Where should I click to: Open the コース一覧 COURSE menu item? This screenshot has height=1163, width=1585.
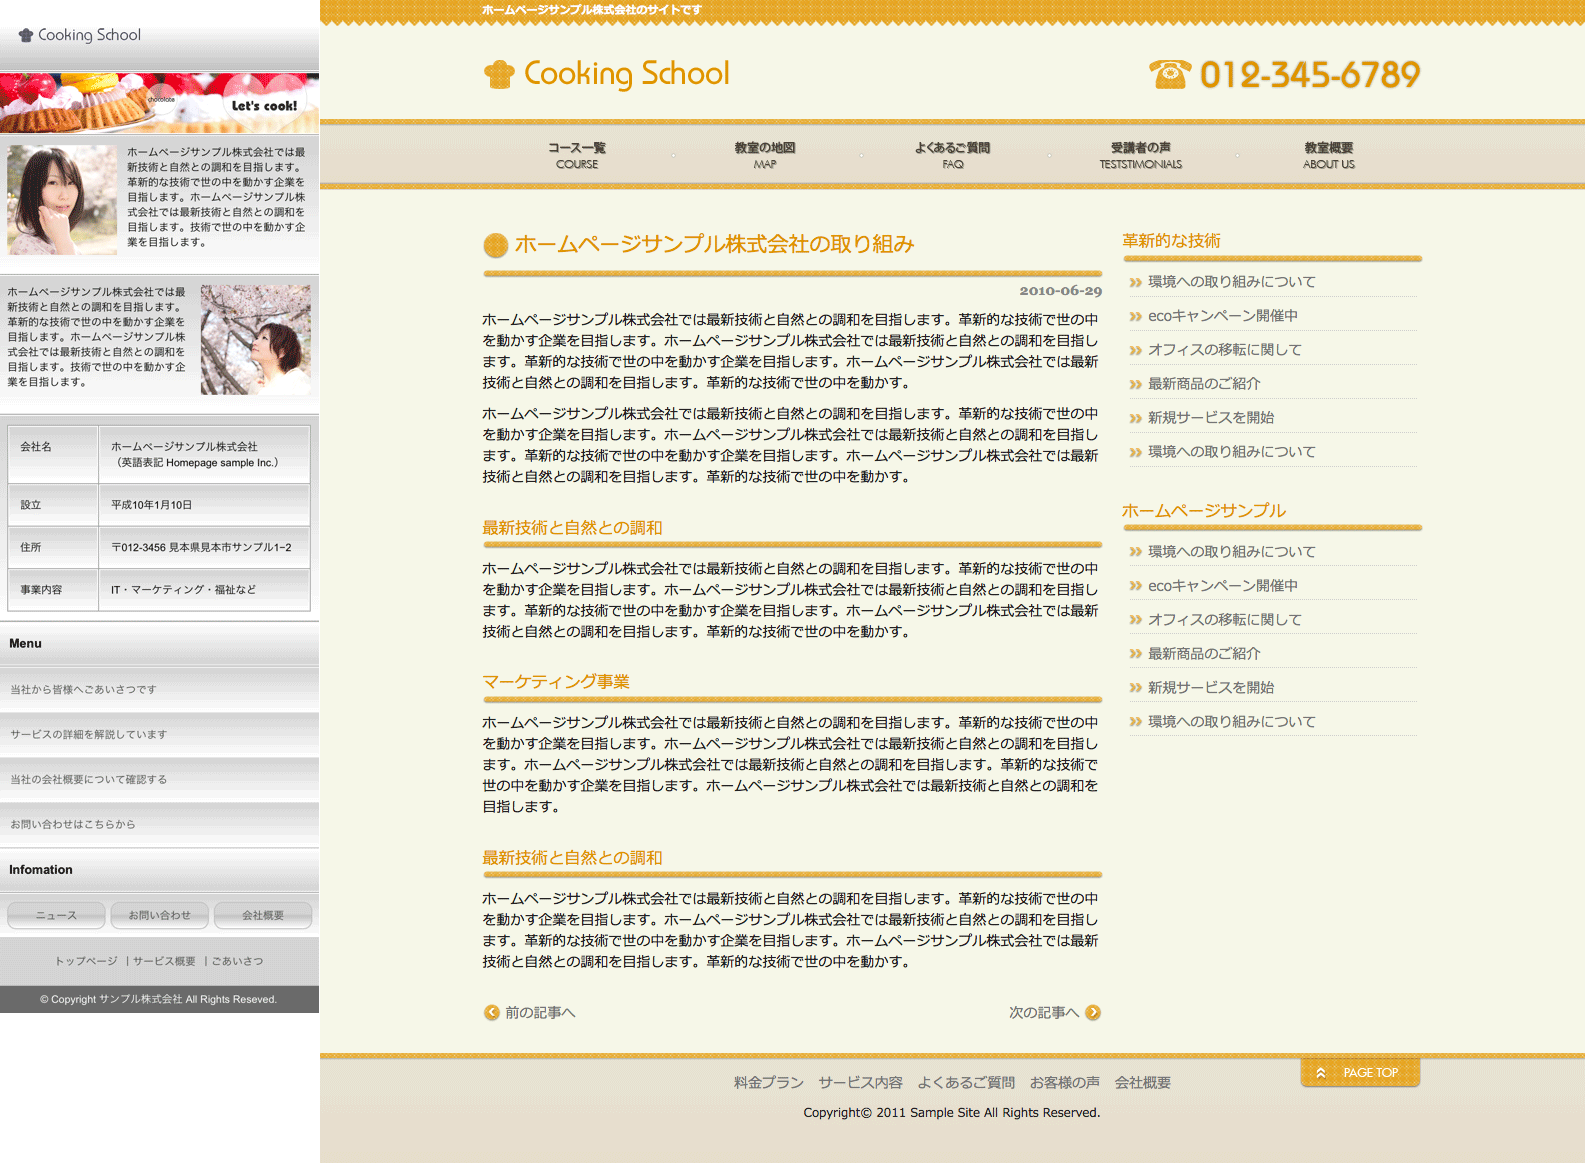coord(577,155)
